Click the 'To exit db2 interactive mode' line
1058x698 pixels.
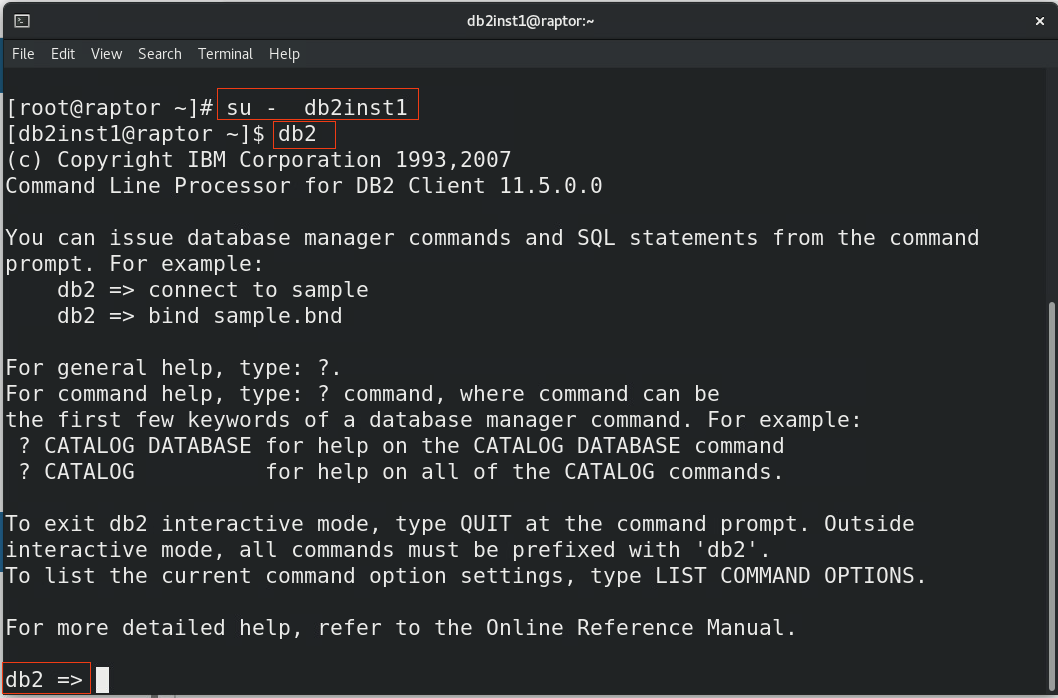pos(460,524)
